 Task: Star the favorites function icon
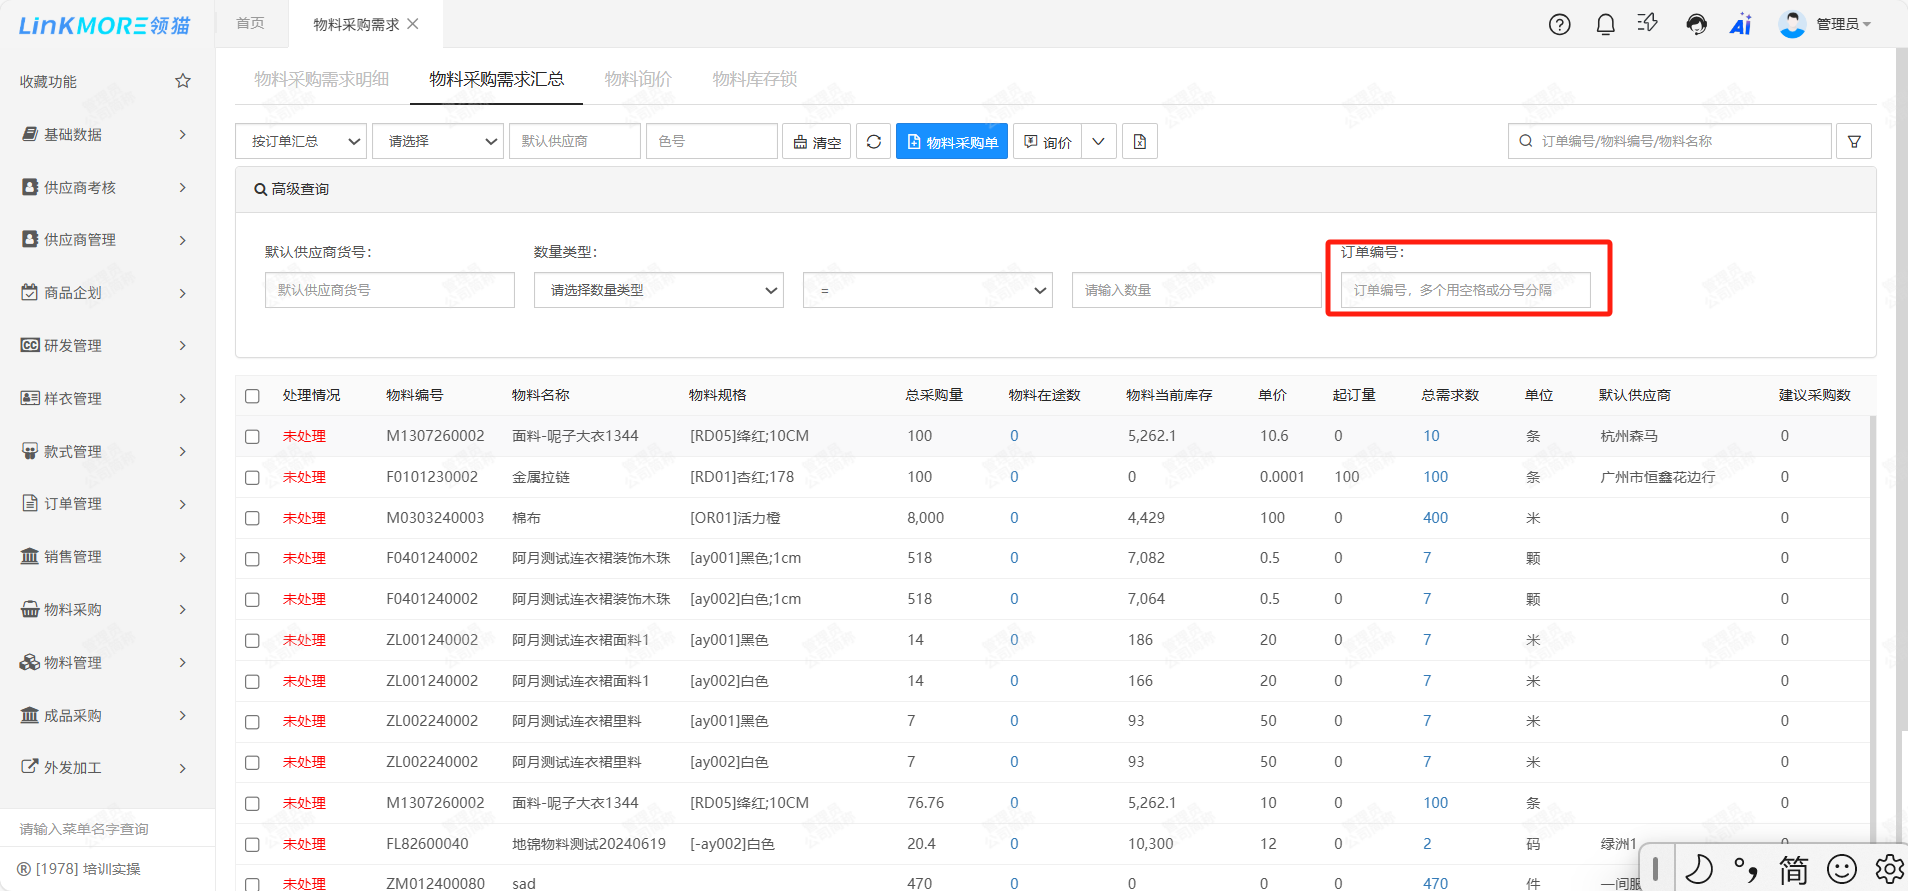pyautogui.click(x=183, y=81)
